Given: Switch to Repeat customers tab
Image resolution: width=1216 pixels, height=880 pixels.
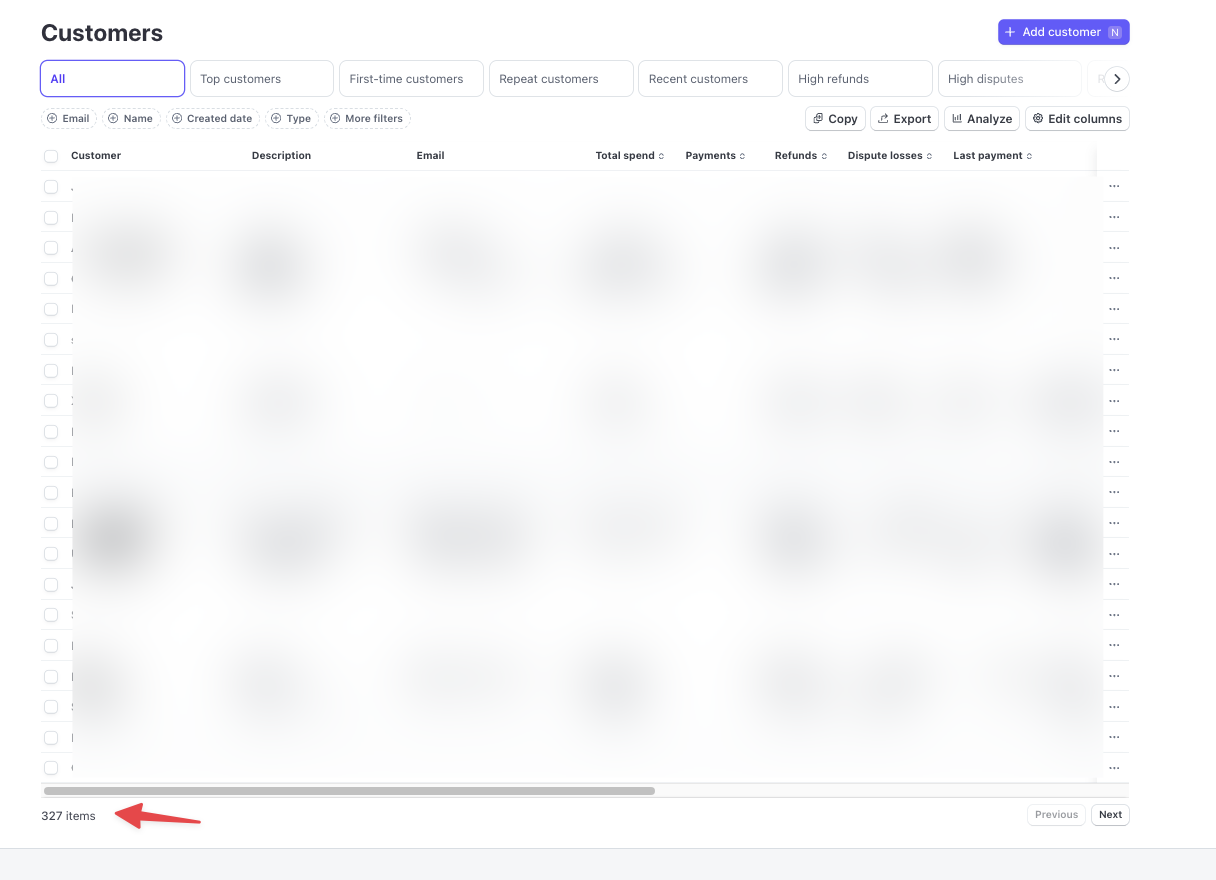Looking at the screenshot, I should tap(561, 79).
